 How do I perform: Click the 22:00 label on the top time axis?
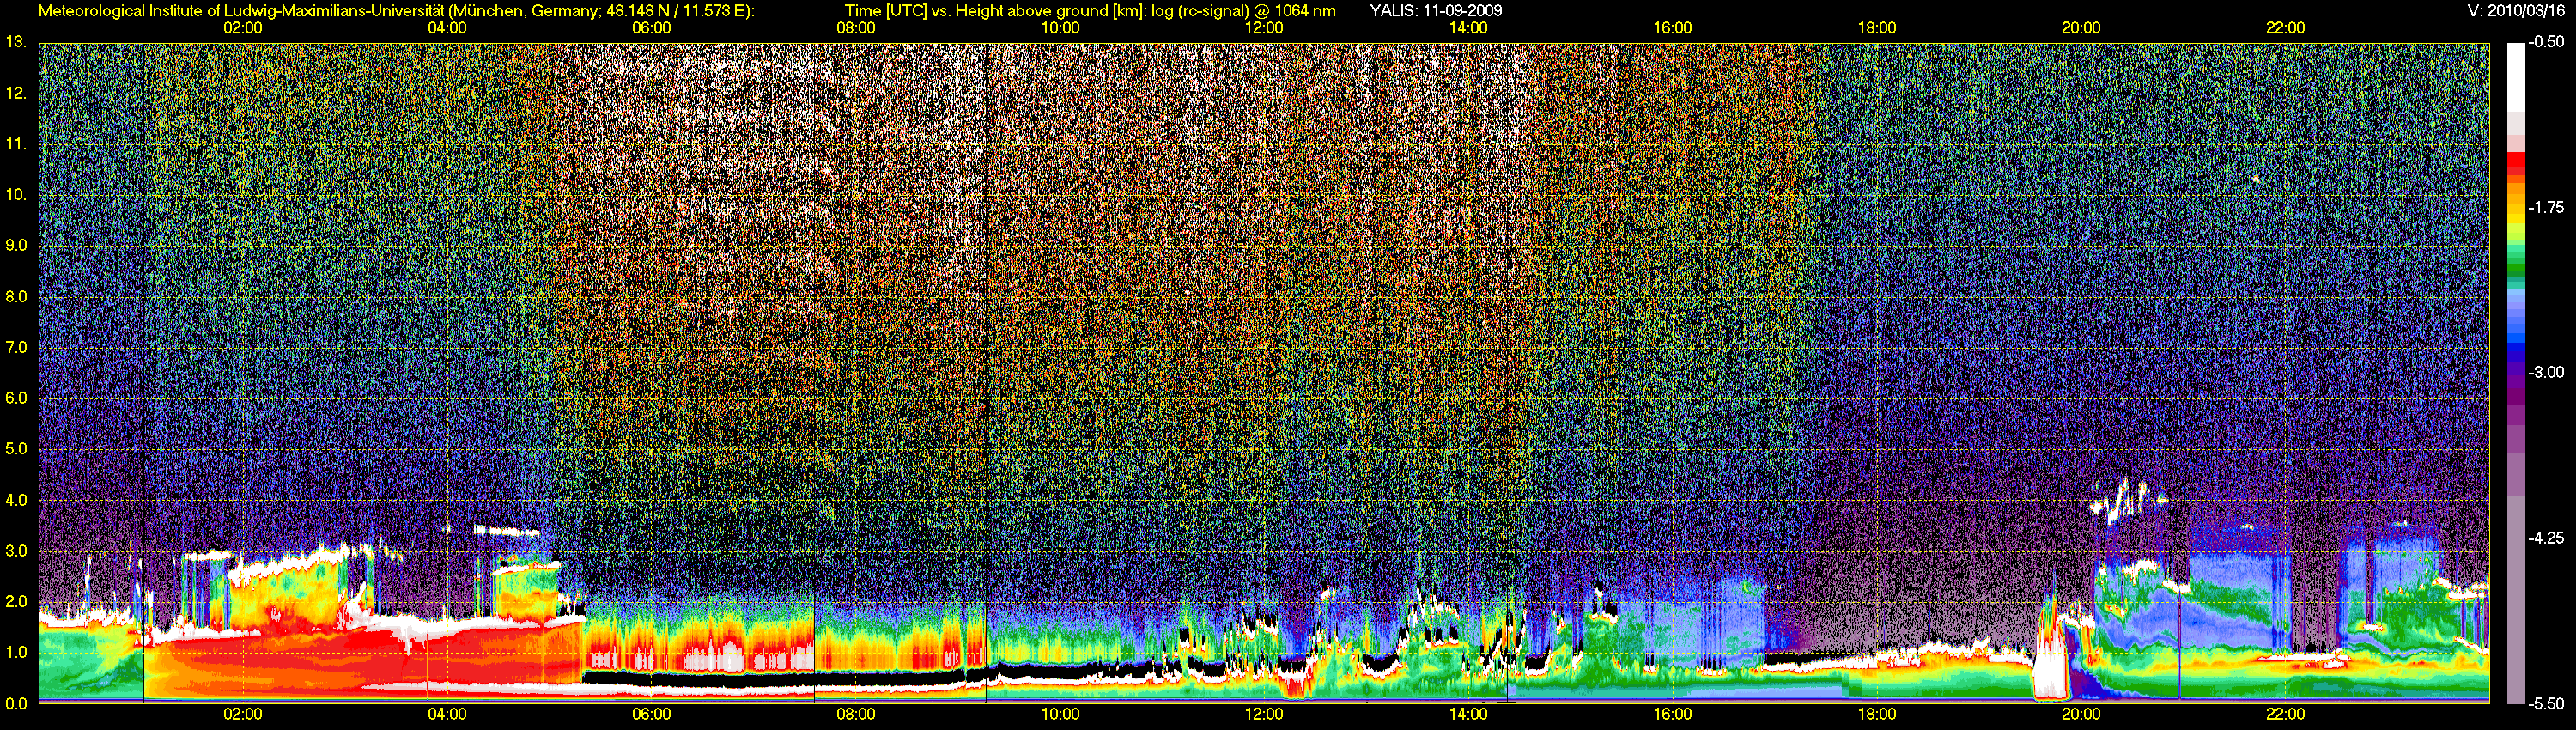pyautogui.click(x=2285, y=28)
